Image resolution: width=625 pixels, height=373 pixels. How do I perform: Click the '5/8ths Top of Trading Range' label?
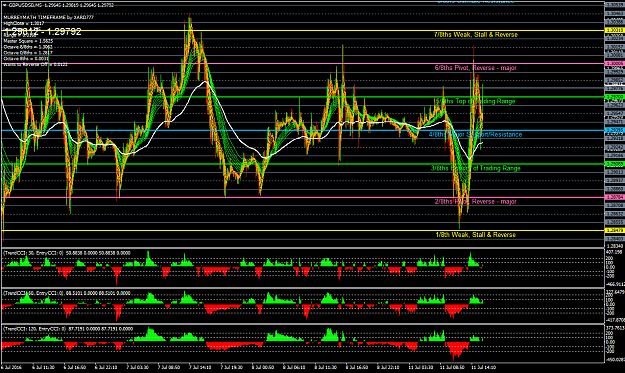(x=474, y=101)
